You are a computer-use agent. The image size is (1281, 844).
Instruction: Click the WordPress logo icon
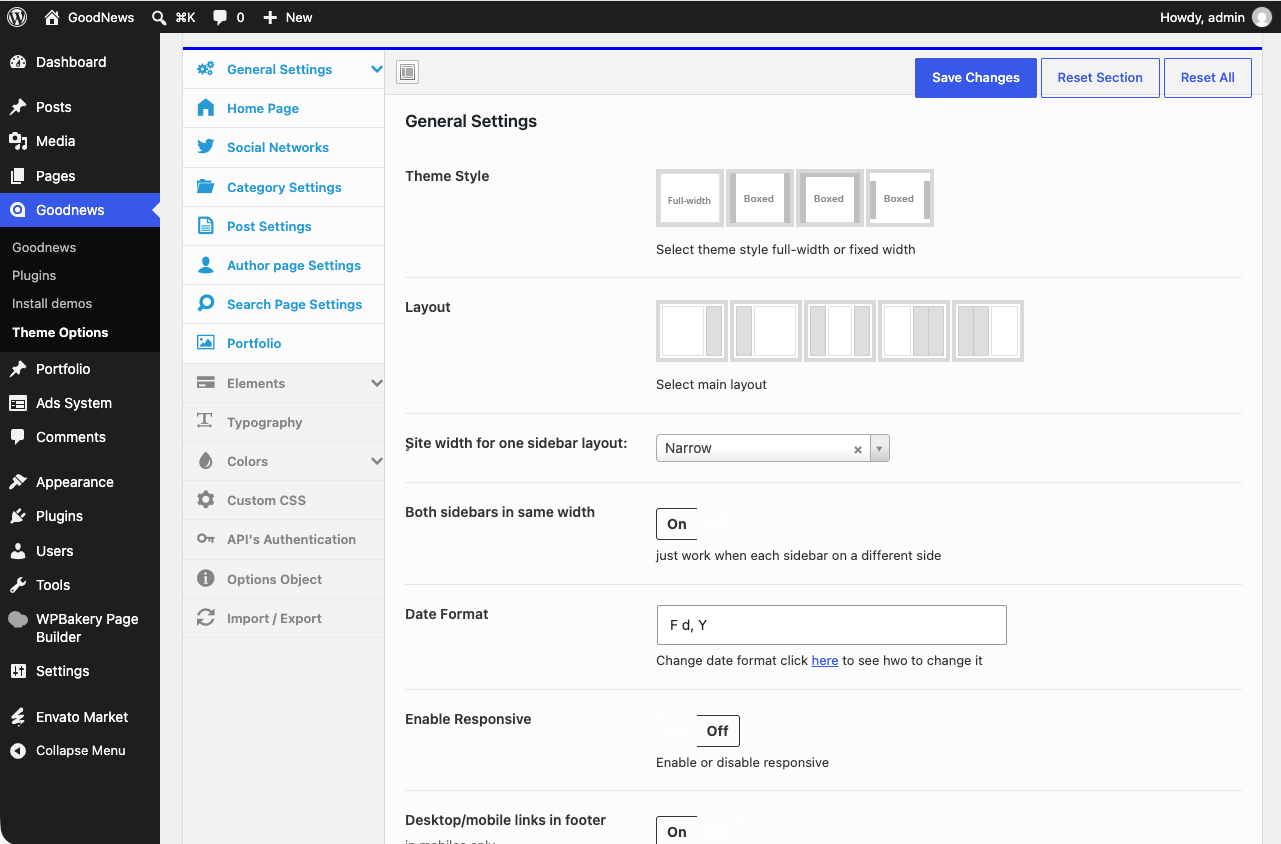click(17, 17)
